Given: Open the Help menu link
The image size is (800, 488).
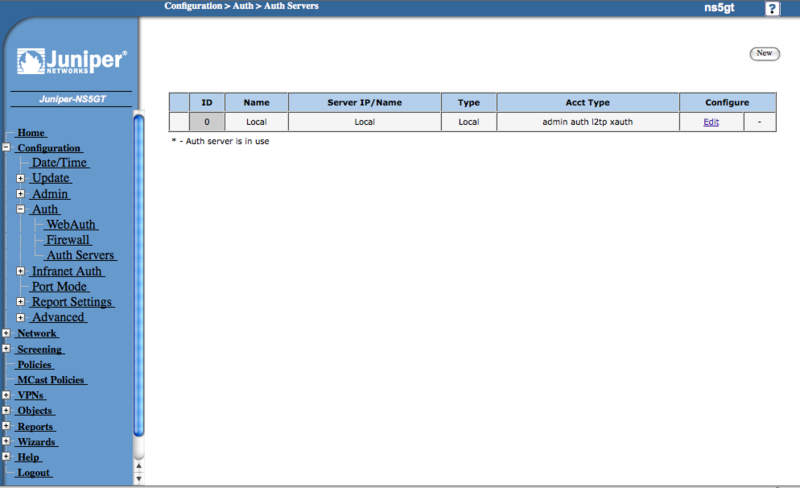Looking at the screenshot, I should 28,457.
